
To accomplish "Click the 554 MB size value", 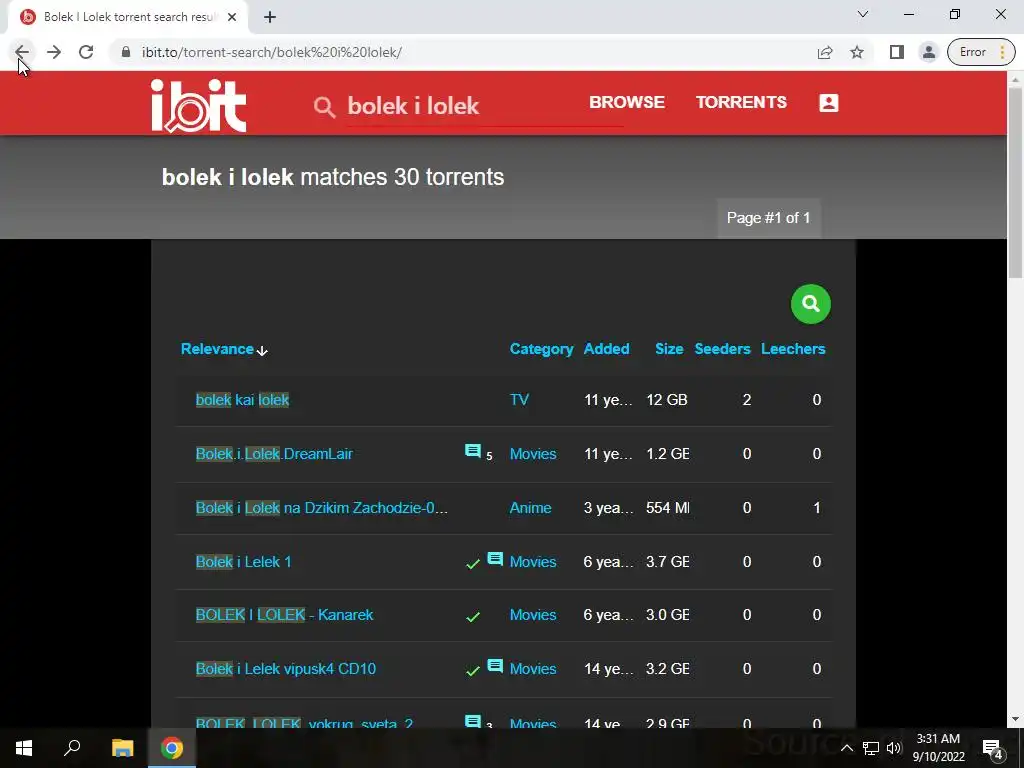I will coord(667,508).
